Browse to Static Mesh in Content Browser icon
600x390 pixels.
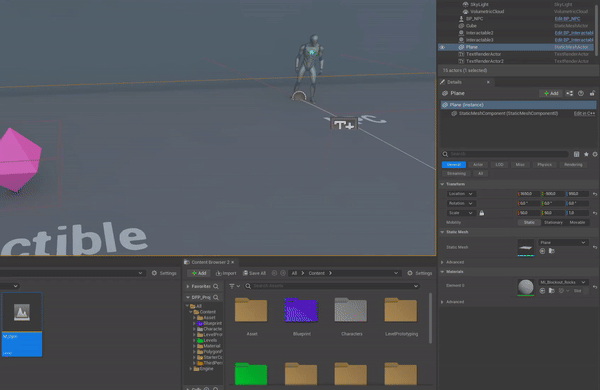(x=552, y=251)
